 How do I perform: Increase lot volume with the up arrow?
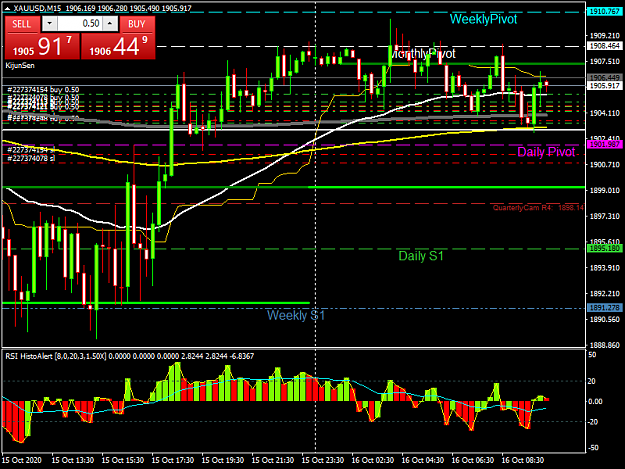click(x=110, y=24)
